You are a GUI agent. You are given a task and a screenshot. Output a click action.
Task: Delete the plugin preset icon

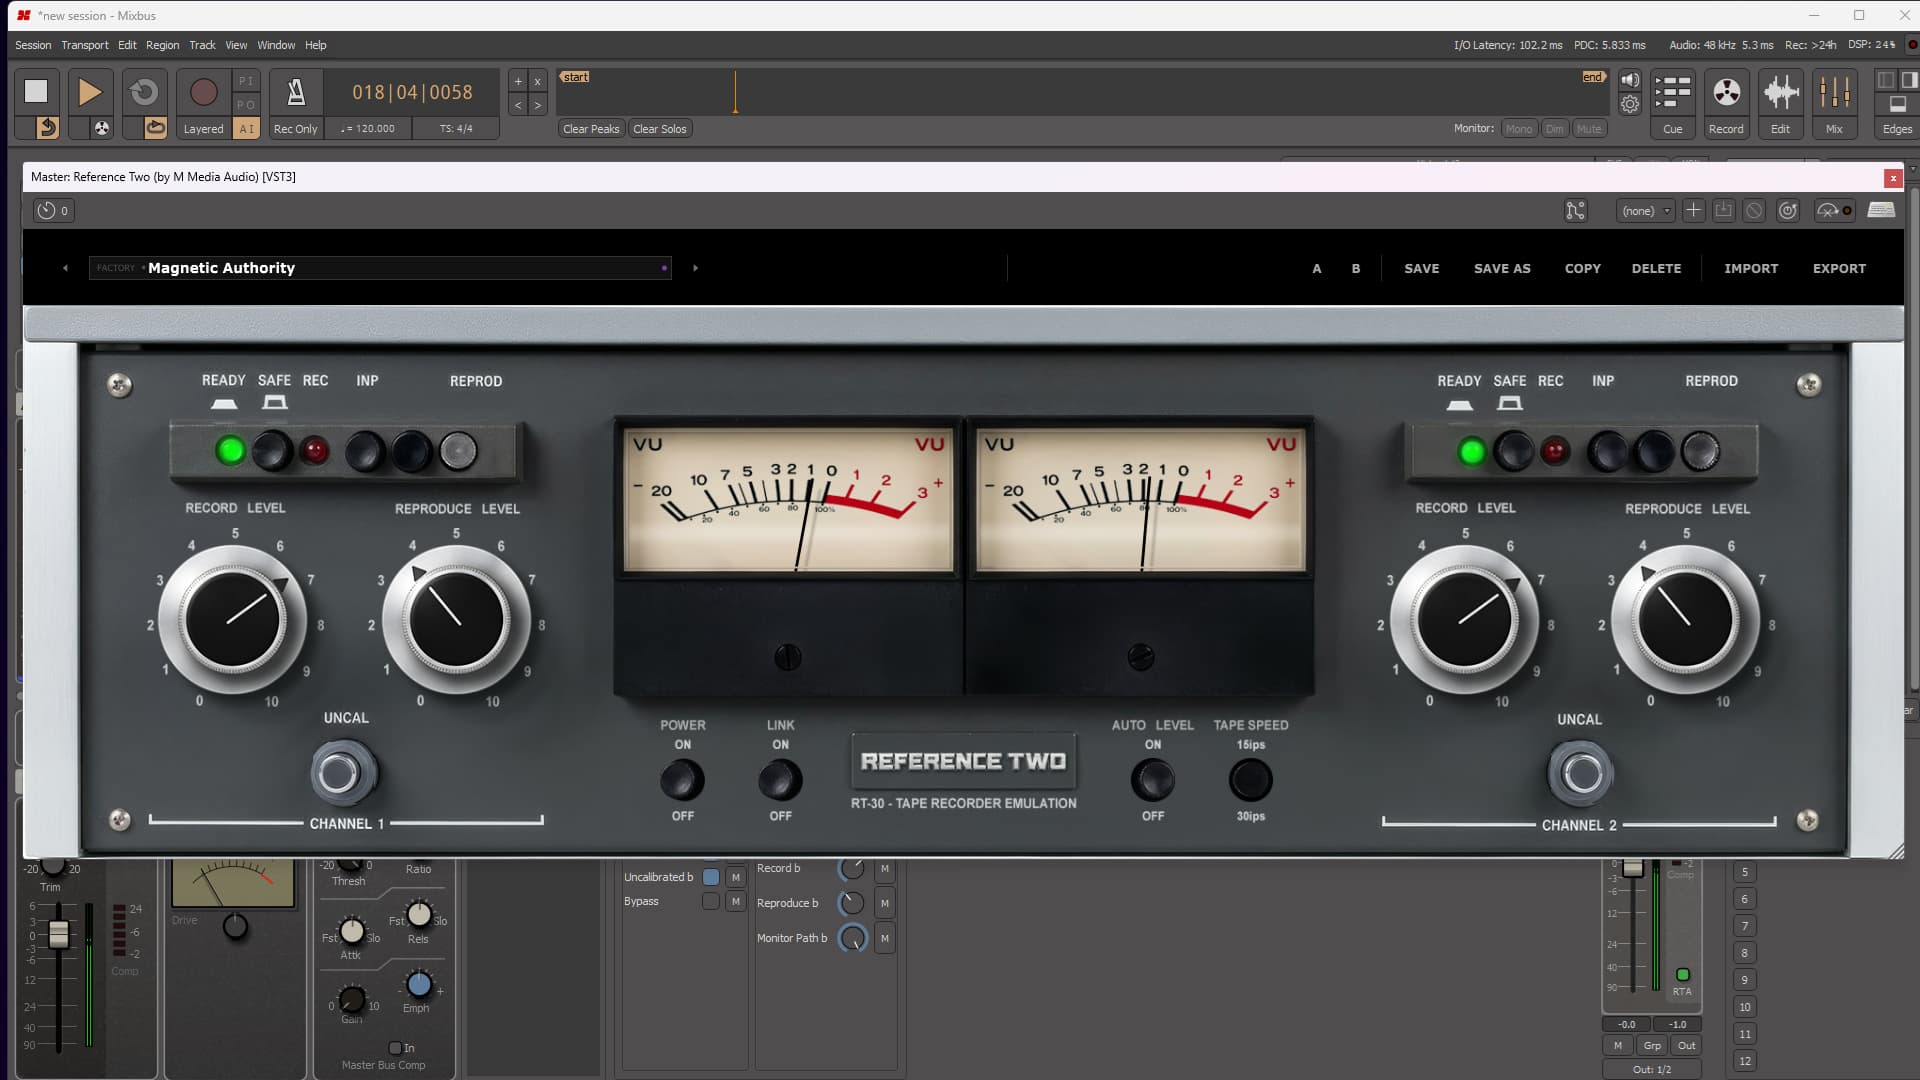1754,210
